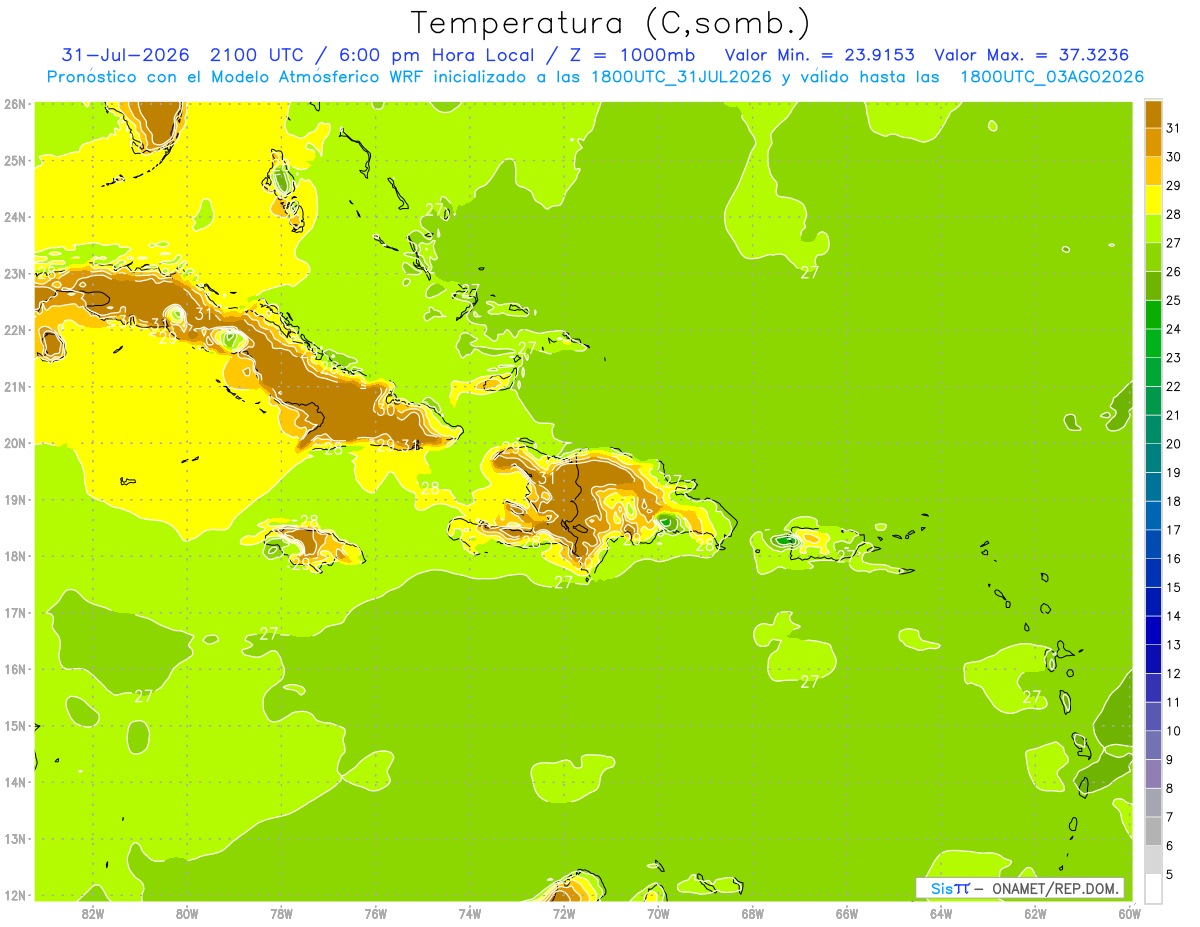Click legend value '18'

pyautogui.click(x=1174, y=502)
